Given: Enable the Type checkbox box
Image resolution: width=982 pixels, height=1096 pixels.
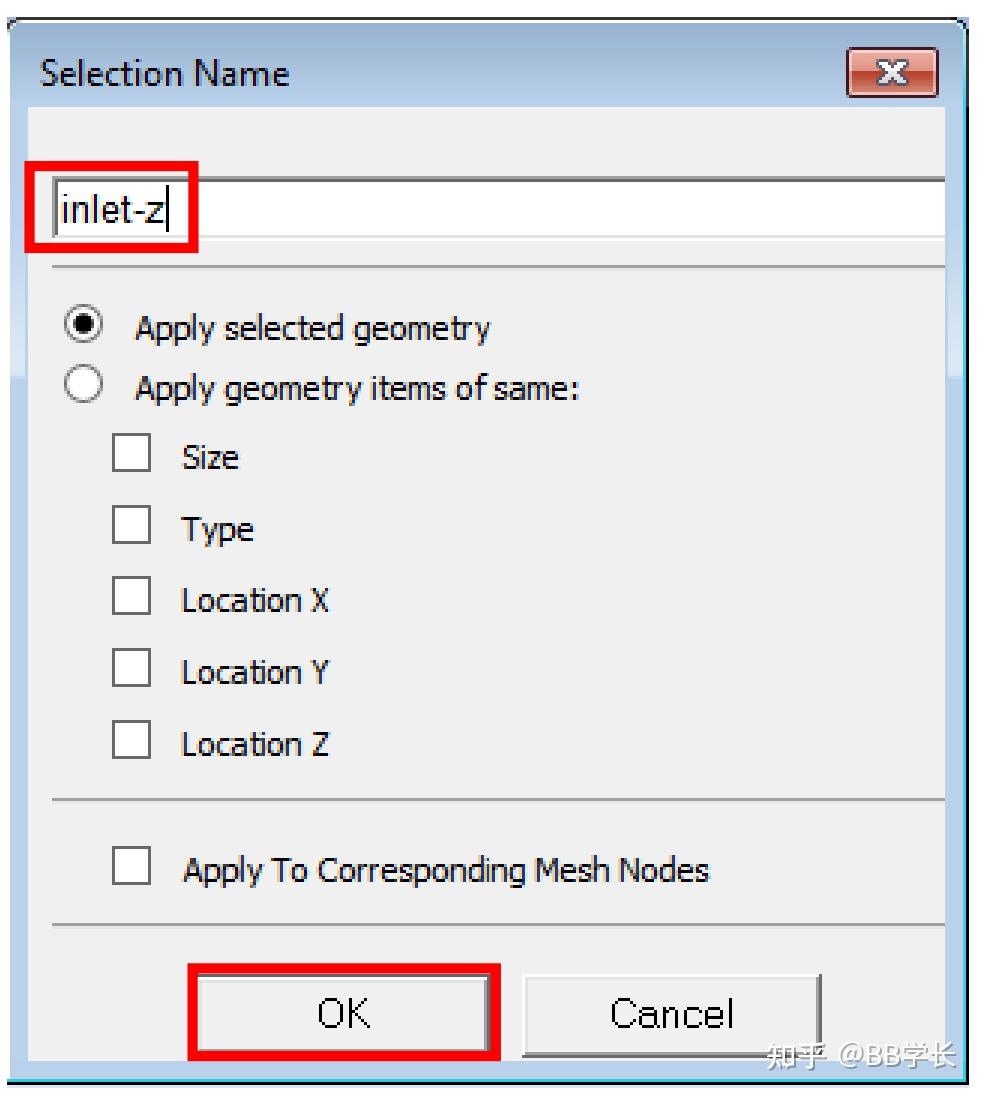Looking at the screenshot, I should coord(131,526).
